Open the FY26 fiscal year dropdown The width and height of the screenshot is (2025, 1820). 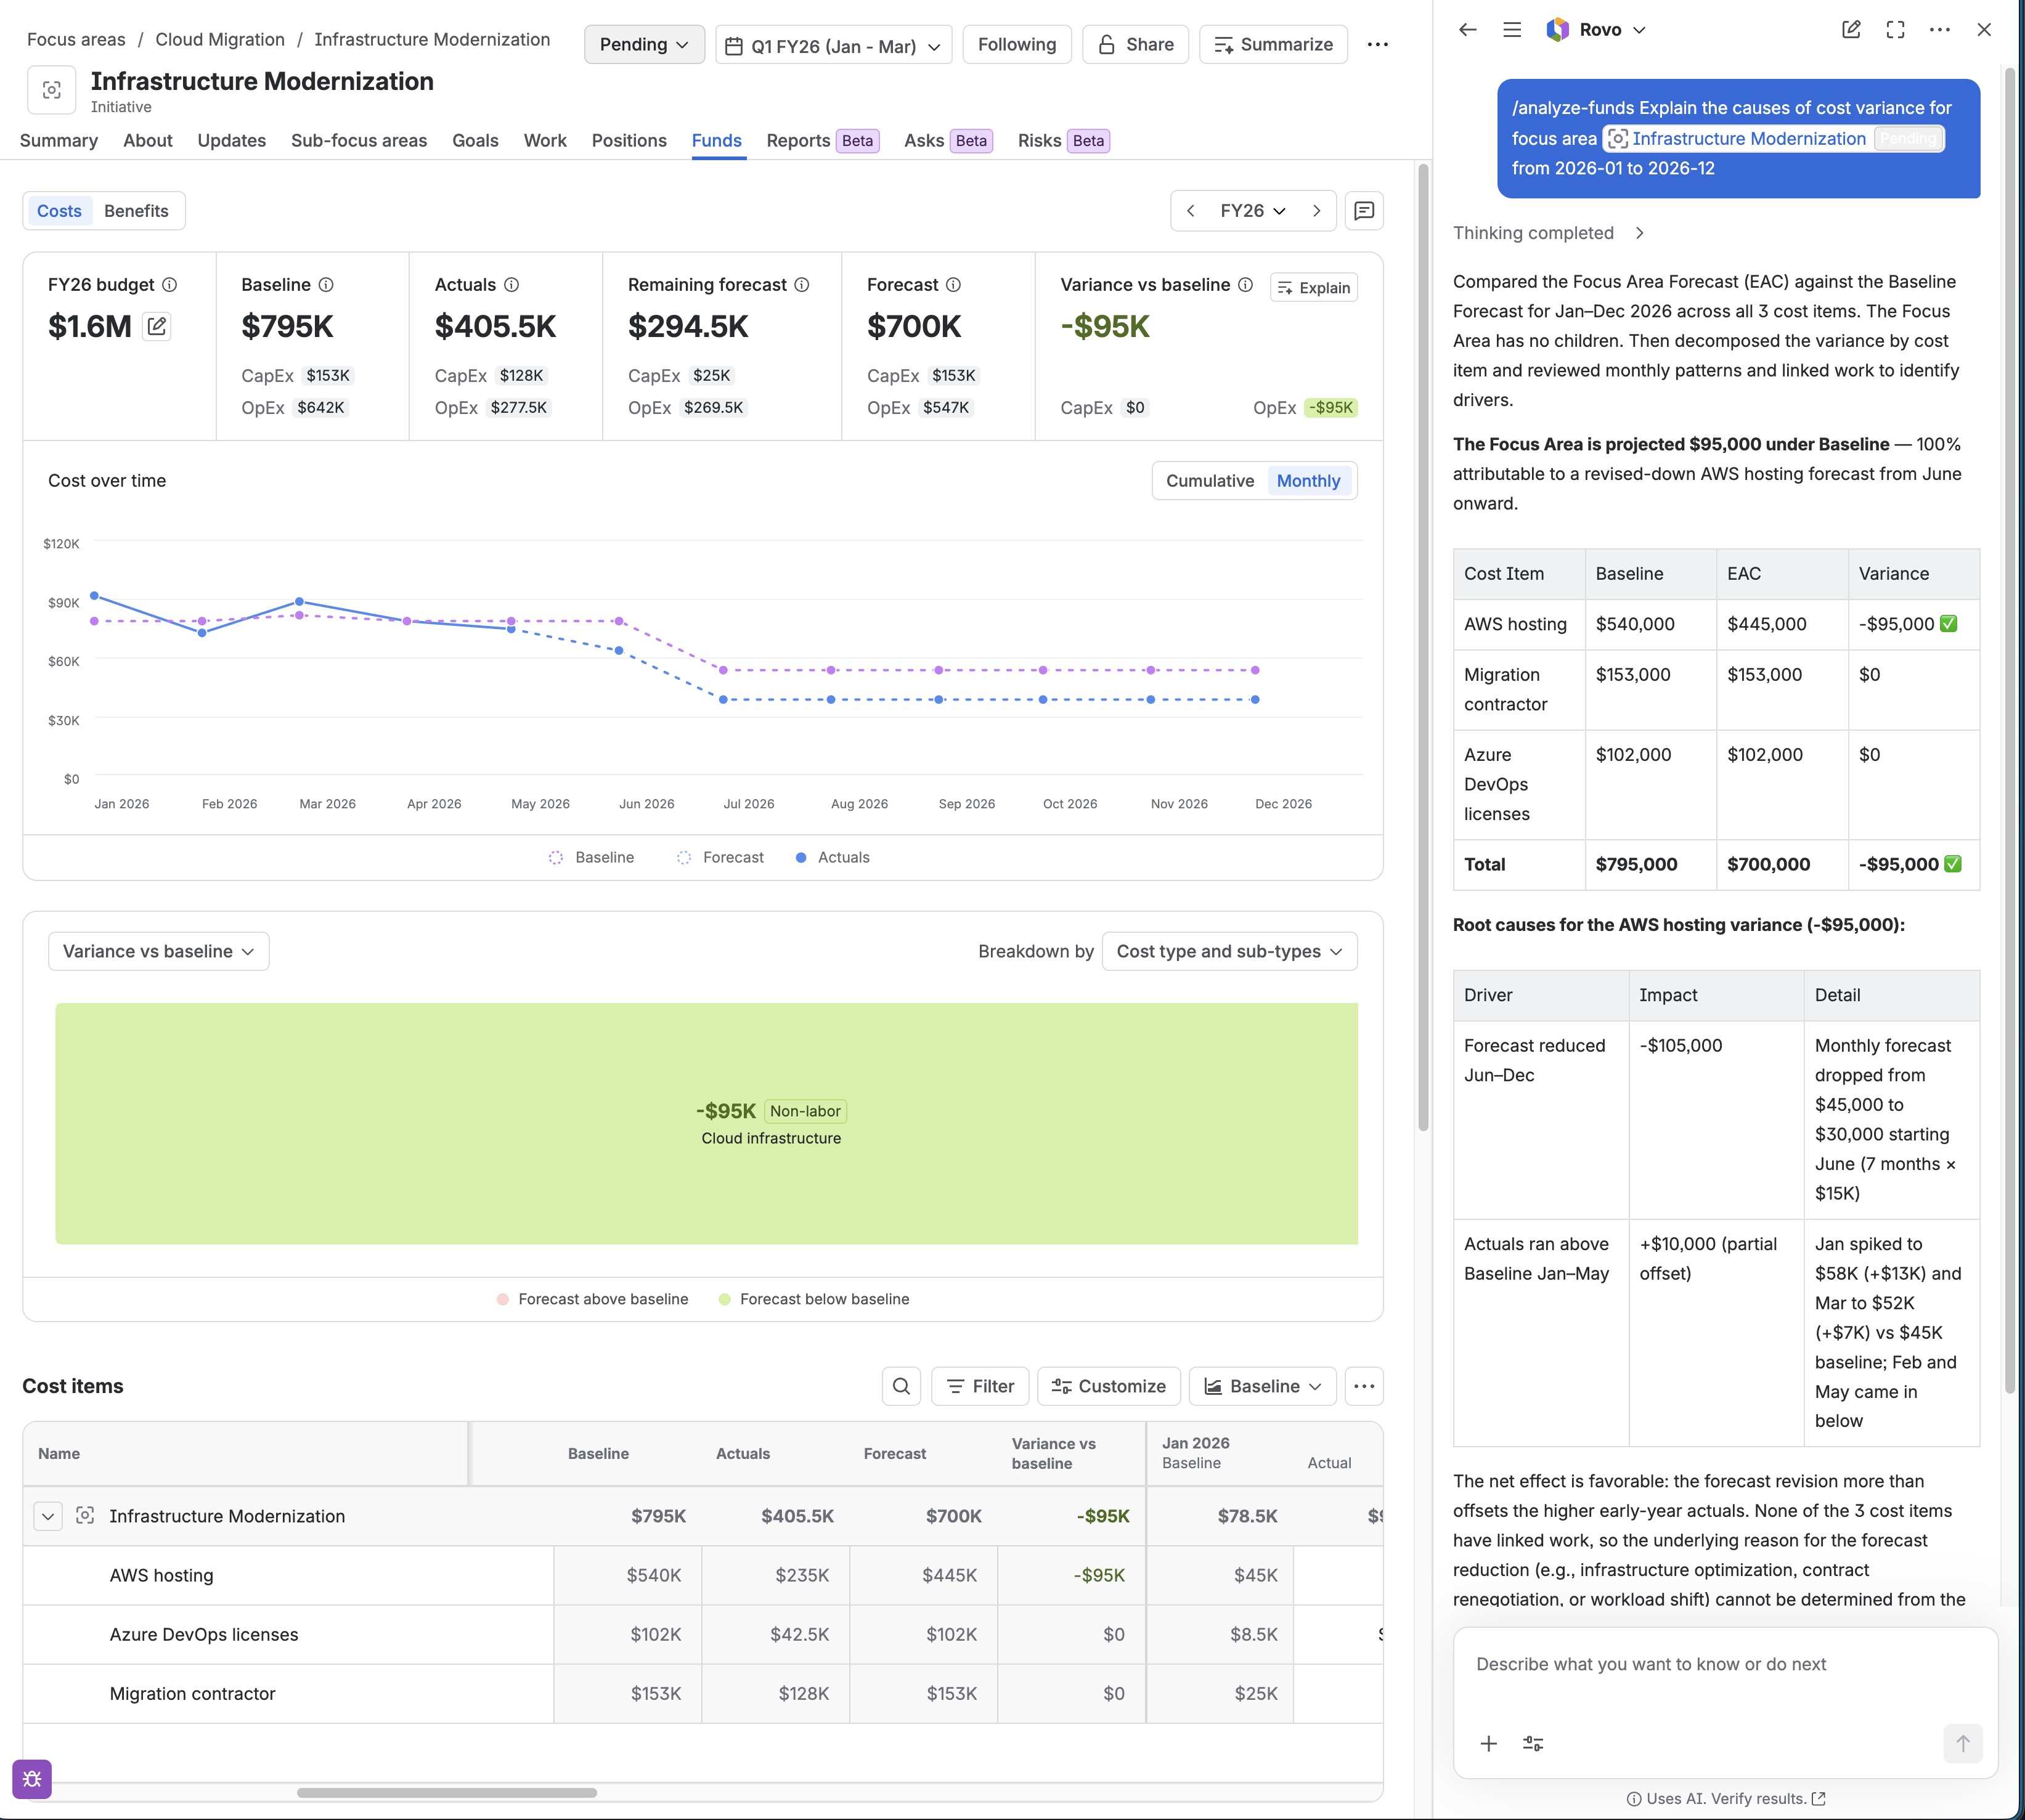pos(1253,211)
